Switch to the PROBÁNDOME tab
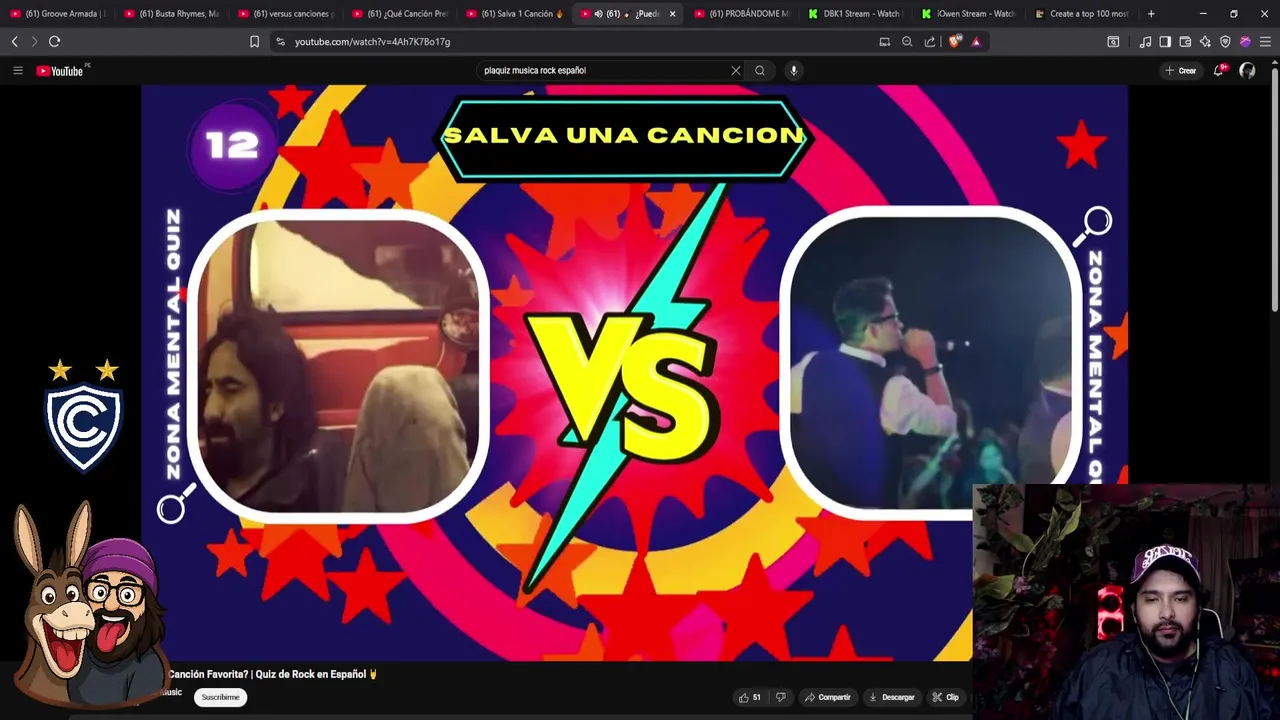Screen dimensions: 1280x720 (742, 14)
